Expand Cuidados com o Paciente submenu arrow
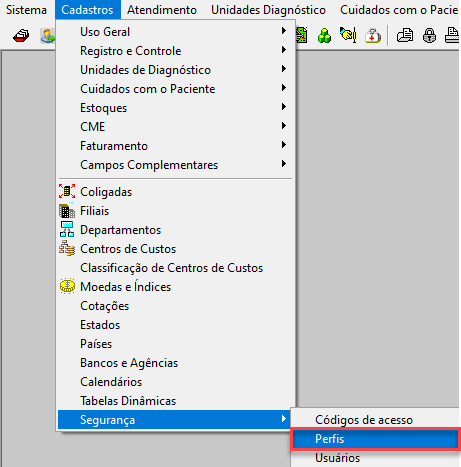This screenshot has width=461, height=467. point(284,88)
